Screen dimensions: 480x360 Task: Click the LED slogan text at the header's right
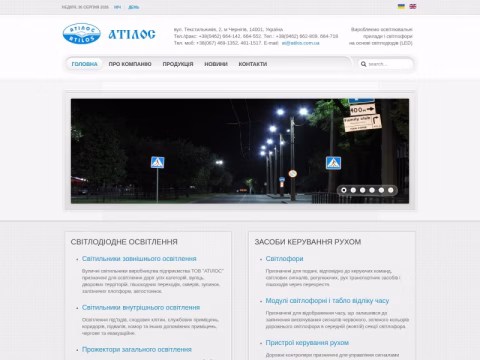(381, 36)
